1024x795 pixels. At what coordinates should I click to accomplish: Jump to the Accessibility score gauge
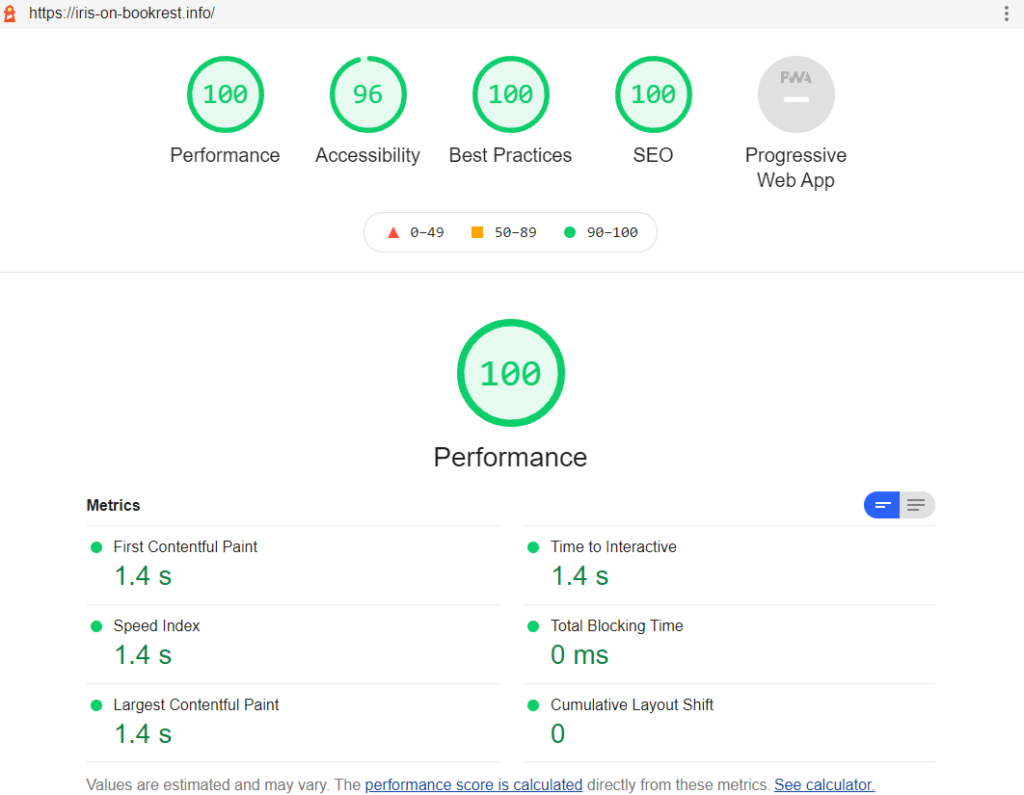coord(368,95)
